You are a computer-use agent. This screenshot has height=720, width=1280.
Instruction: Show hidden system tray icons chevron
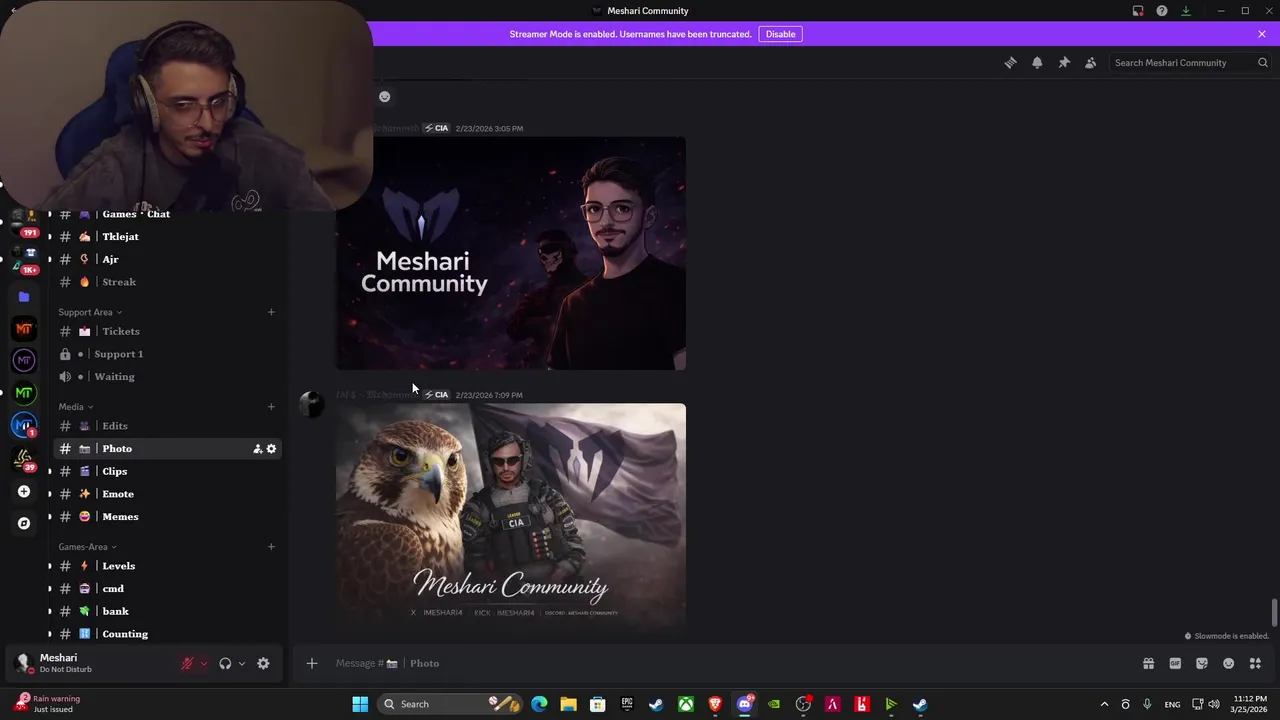click(1104, 704)
